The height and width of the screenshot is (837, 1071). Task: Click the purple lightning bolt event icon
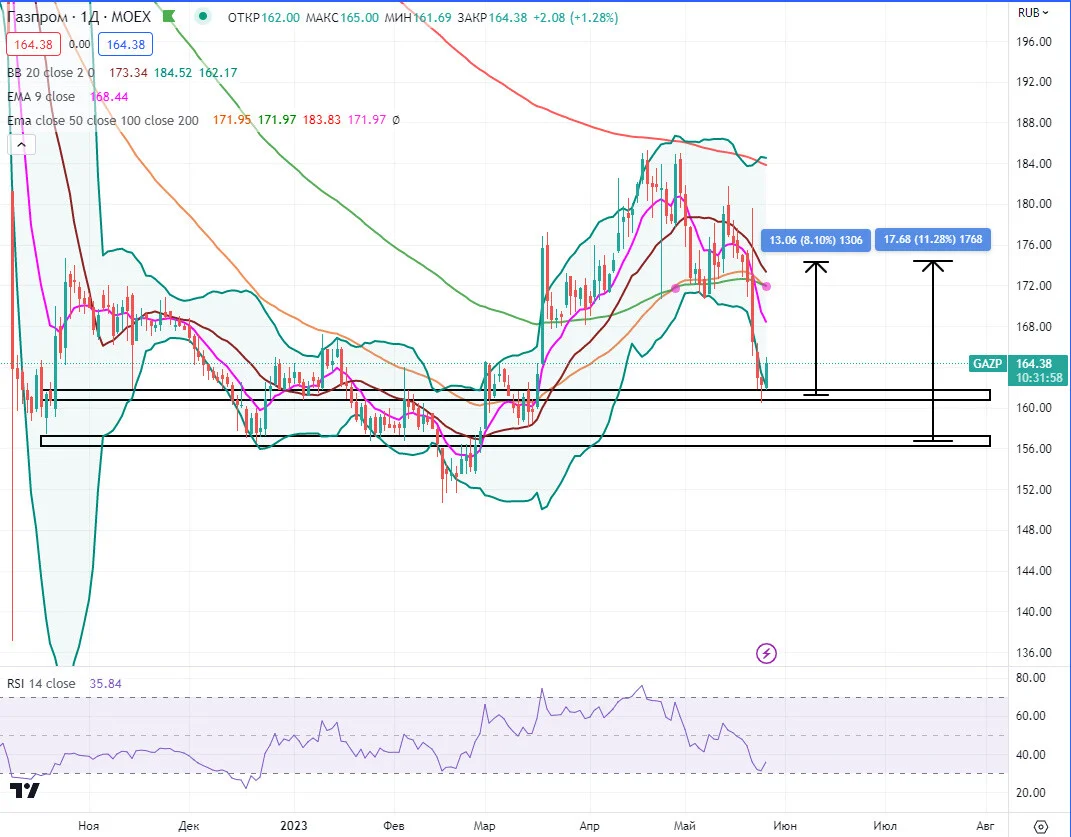pyautogui.click(x=766, y=653)
